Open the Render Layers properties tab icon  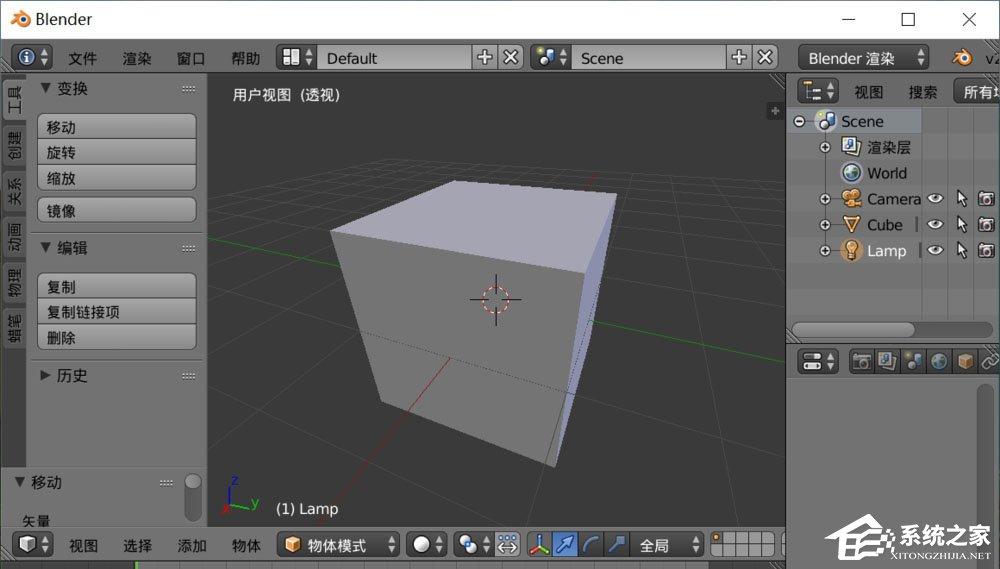(x=887, y=362)
